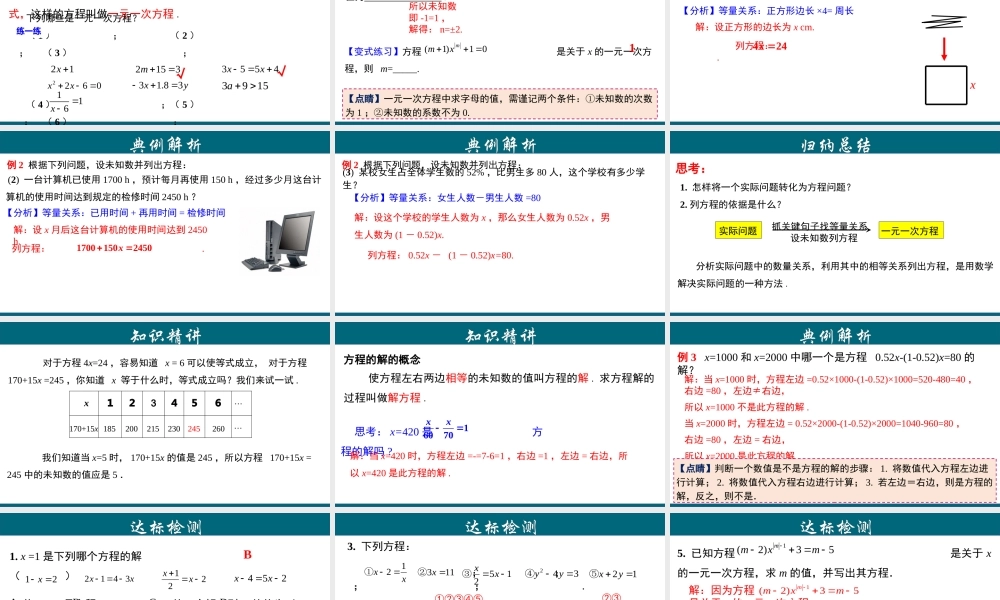Open the 典例解析 slide with 例3
Image resolution: width=1000 pixels, height=600 pixels.
(x=835, y=414)
